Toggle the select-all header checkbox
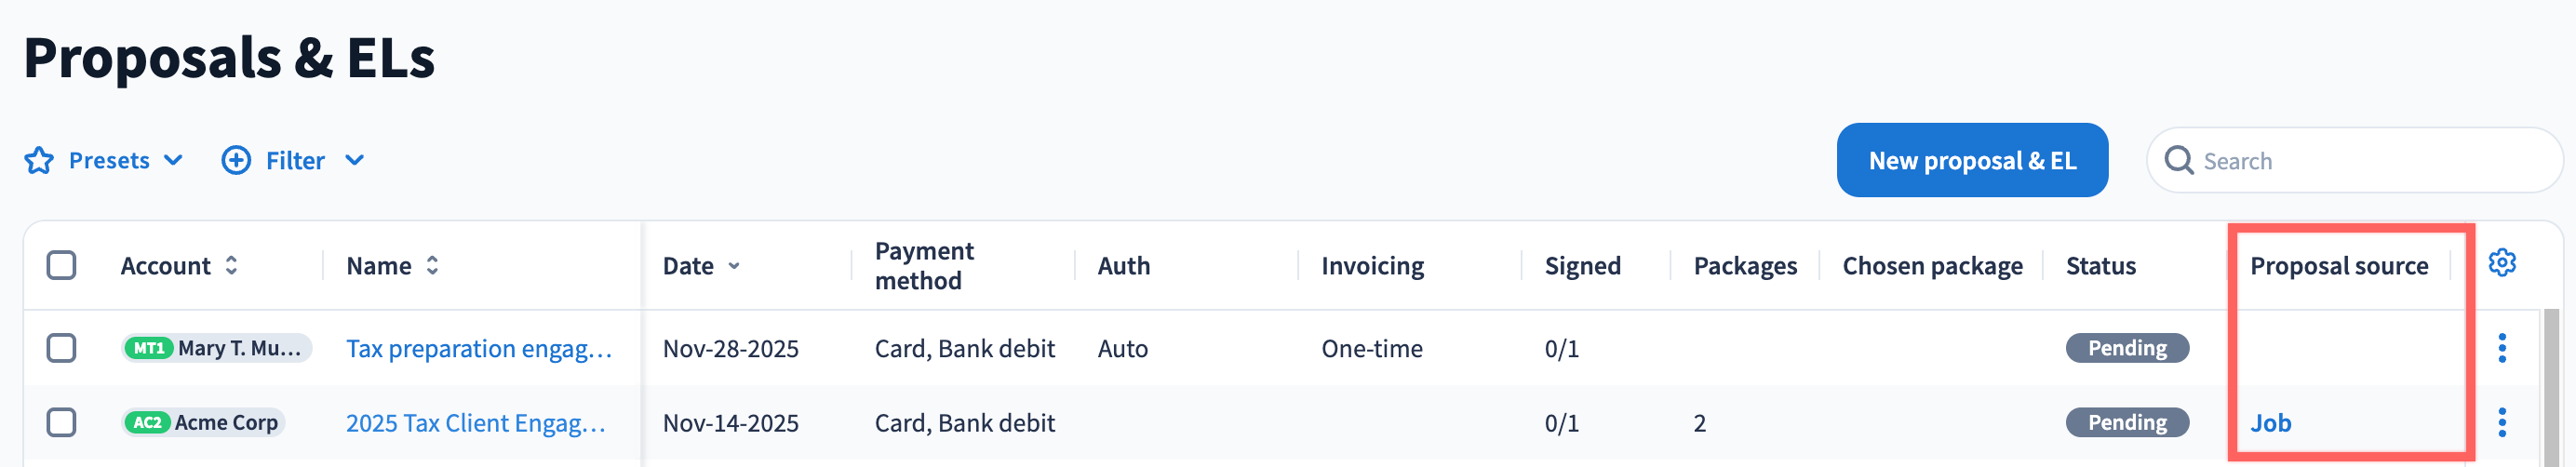The height and width of the screenshot is (467, 2576). (62, 266)
